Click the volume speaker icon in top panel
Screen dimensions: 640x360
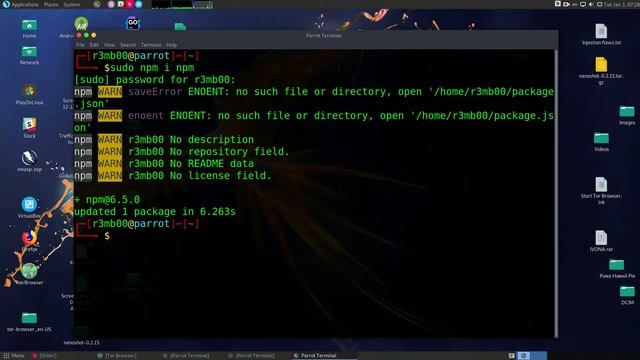[x=591, y=4]
